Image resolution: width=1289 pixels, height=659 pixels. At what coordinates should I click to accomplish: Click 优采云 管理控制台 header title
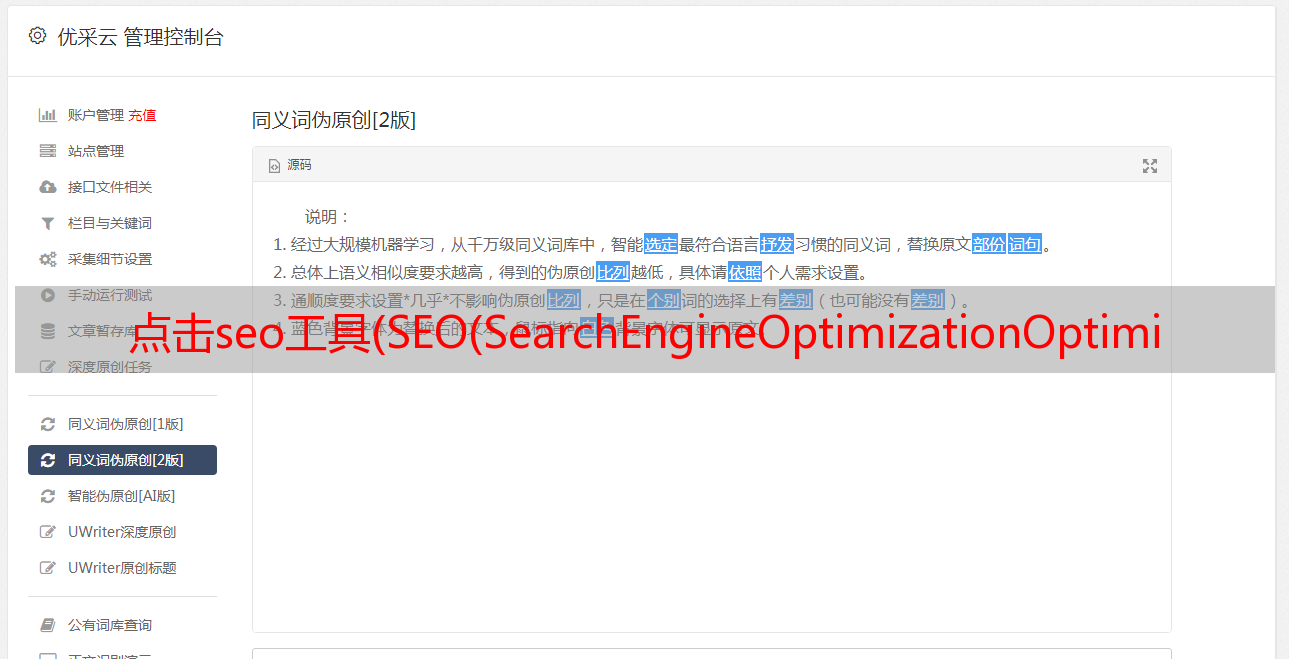click(141, 37)
